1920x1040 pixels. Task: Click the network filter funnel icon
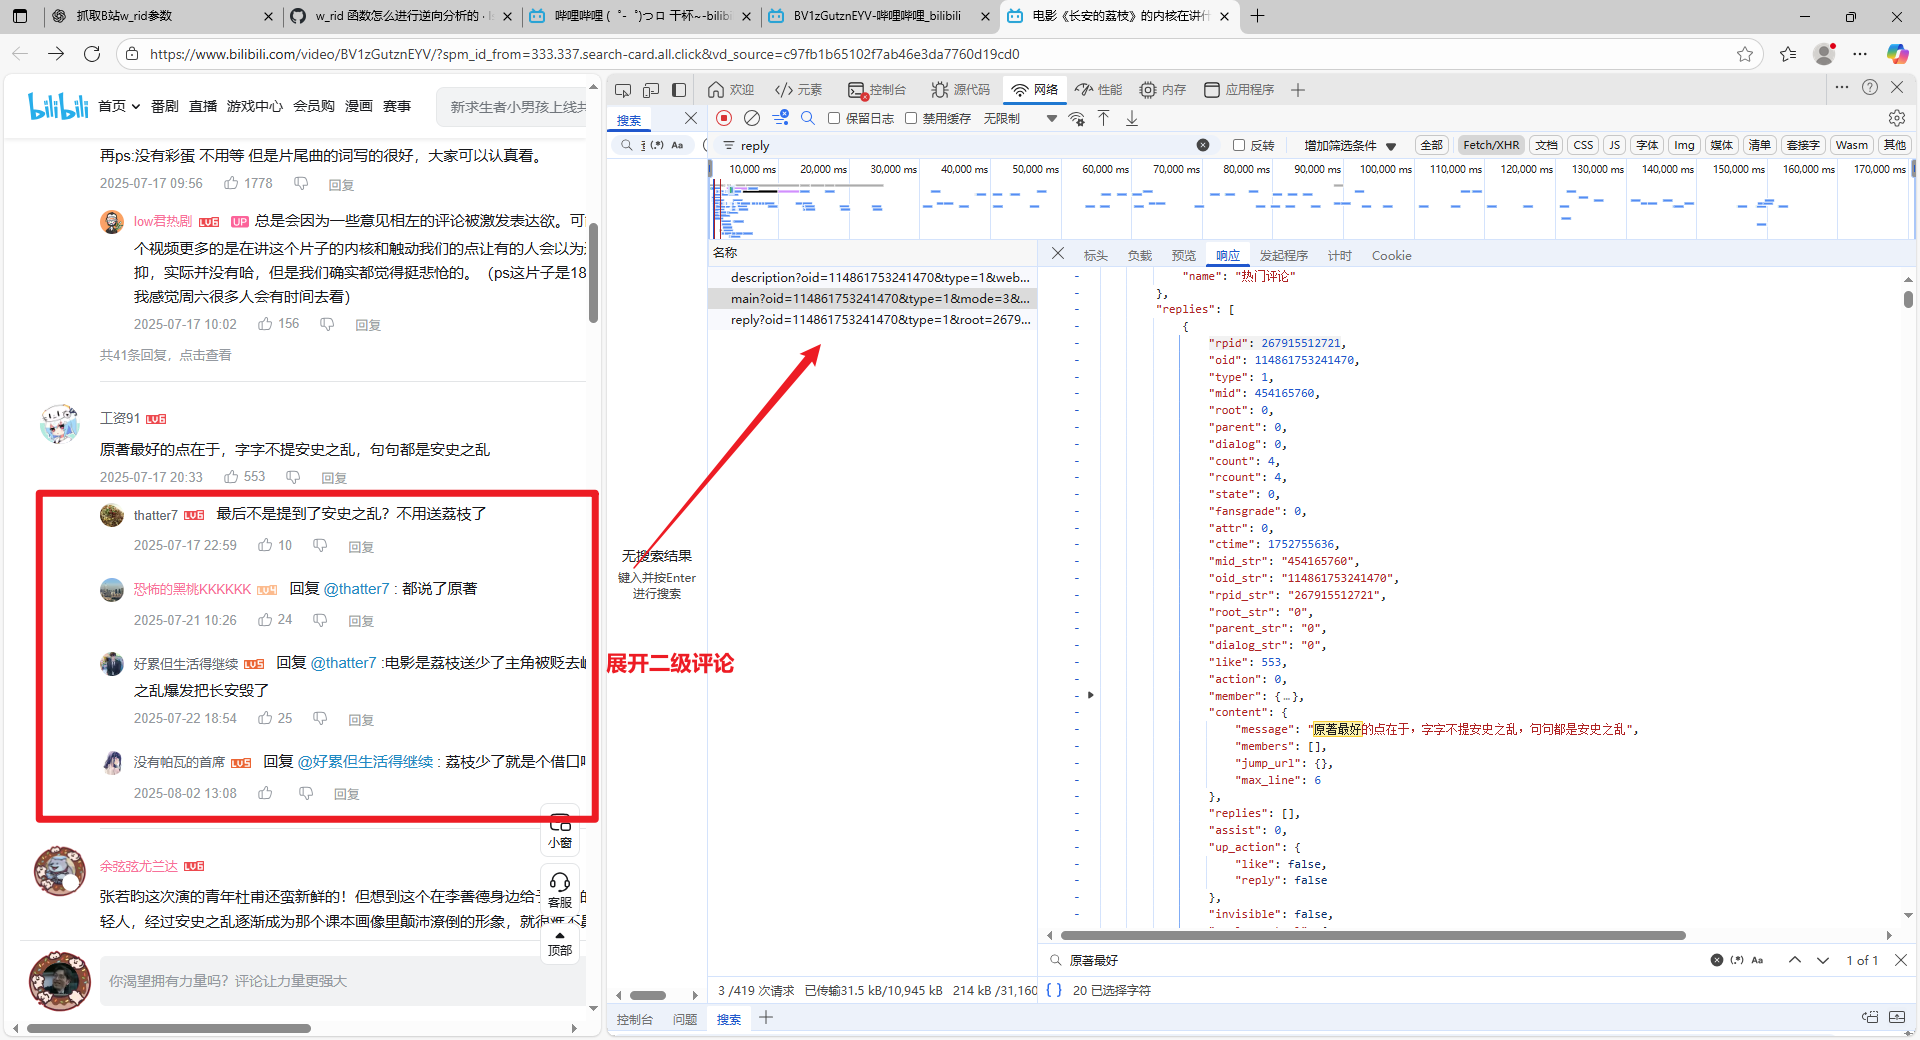[781, 118]
